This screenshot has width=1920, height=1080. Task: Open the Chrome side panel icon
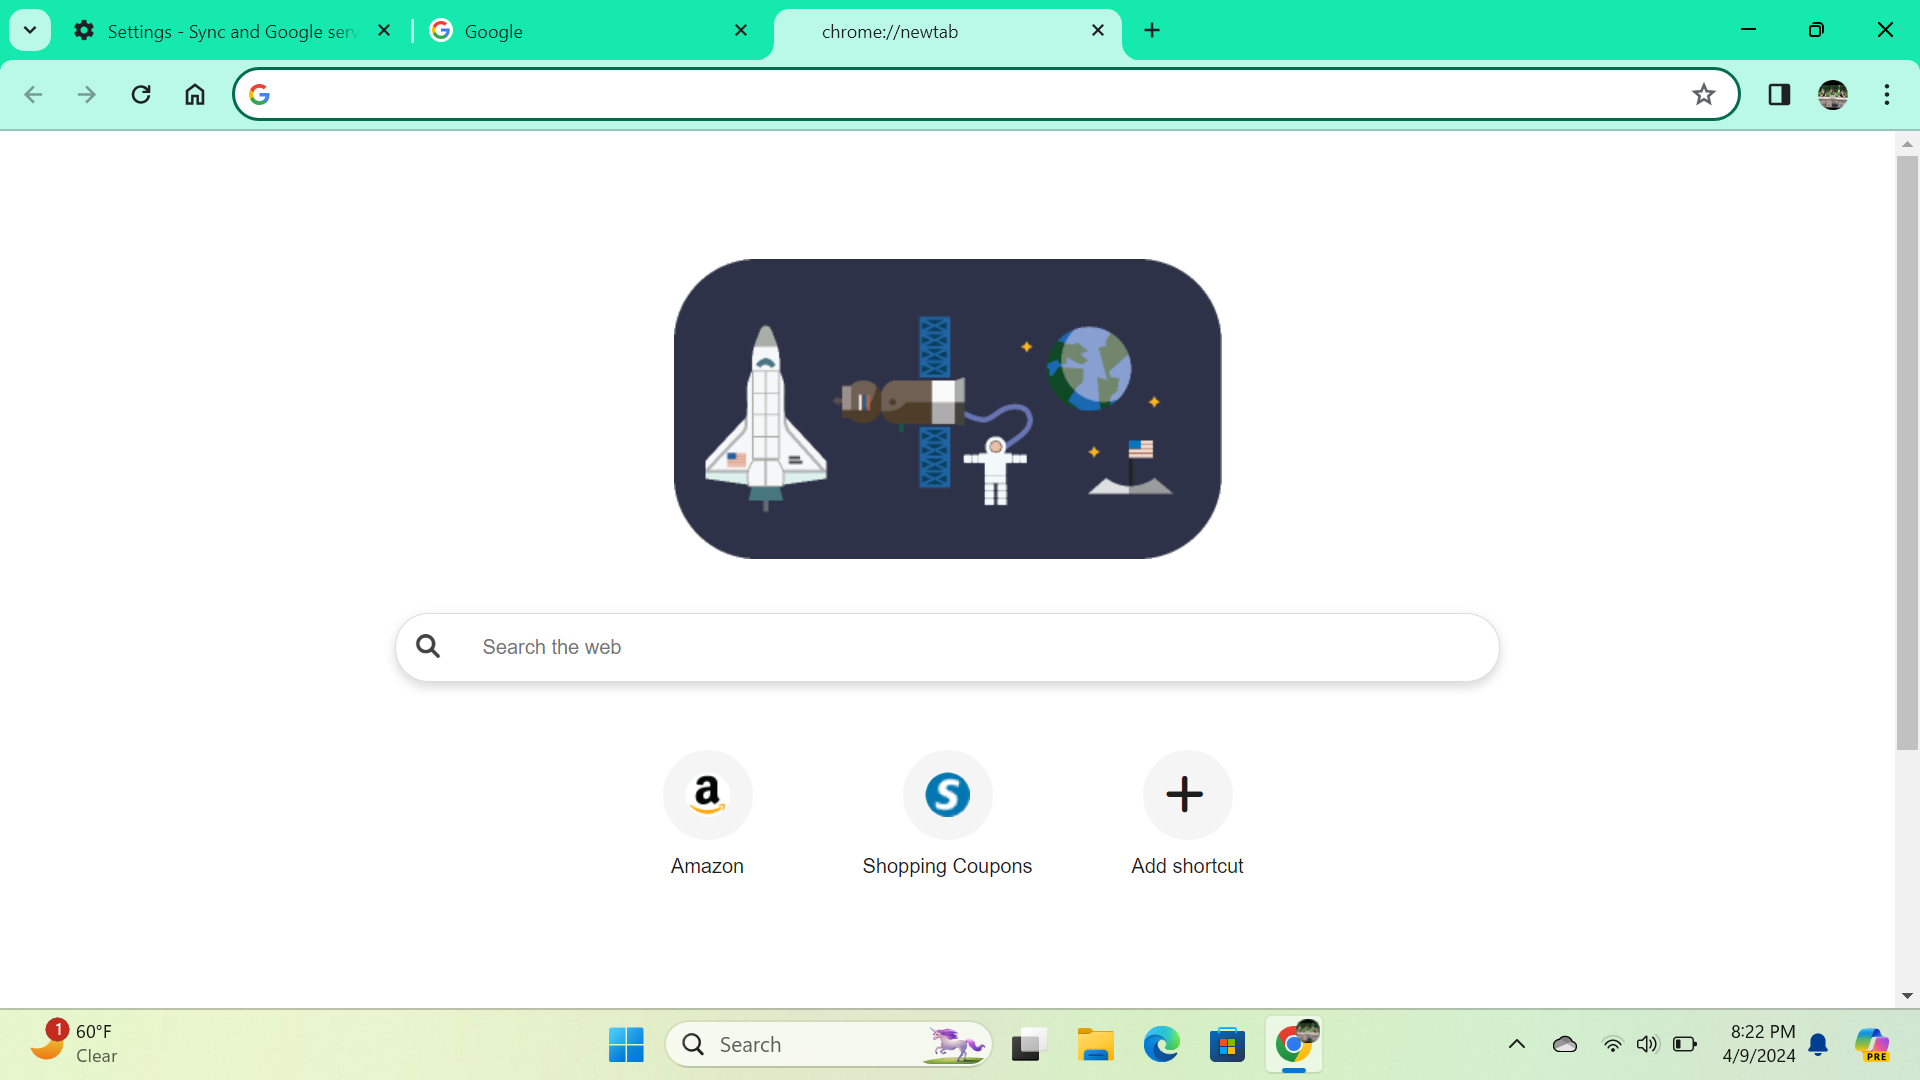click(x=1779, y=94)
